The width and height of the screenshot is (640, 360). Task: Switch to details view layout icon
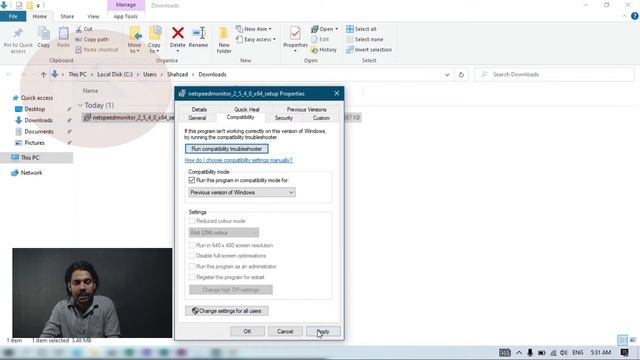[622, 340]
